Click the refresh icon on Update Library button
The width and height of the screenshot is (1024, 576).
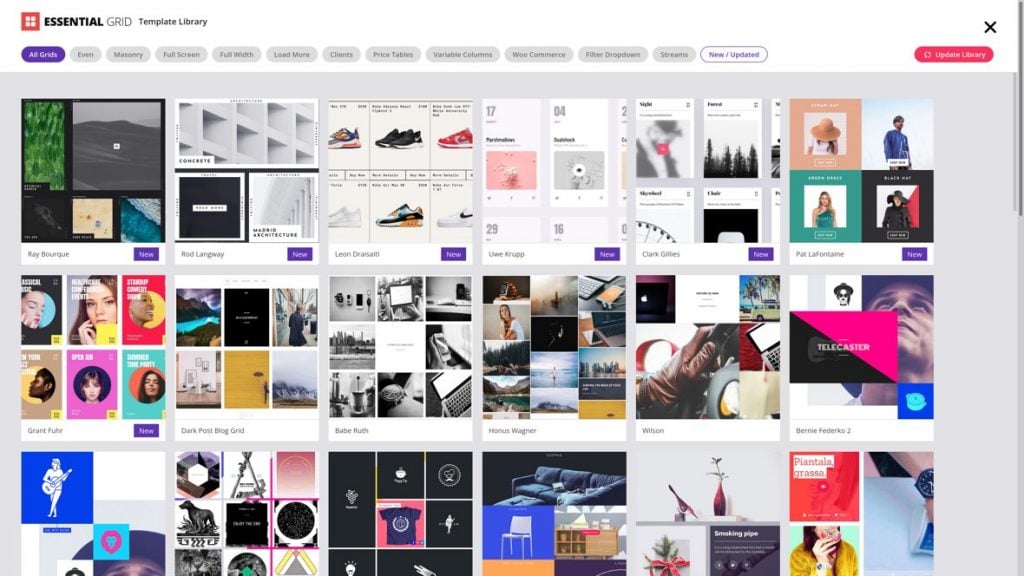coord(930,54)
